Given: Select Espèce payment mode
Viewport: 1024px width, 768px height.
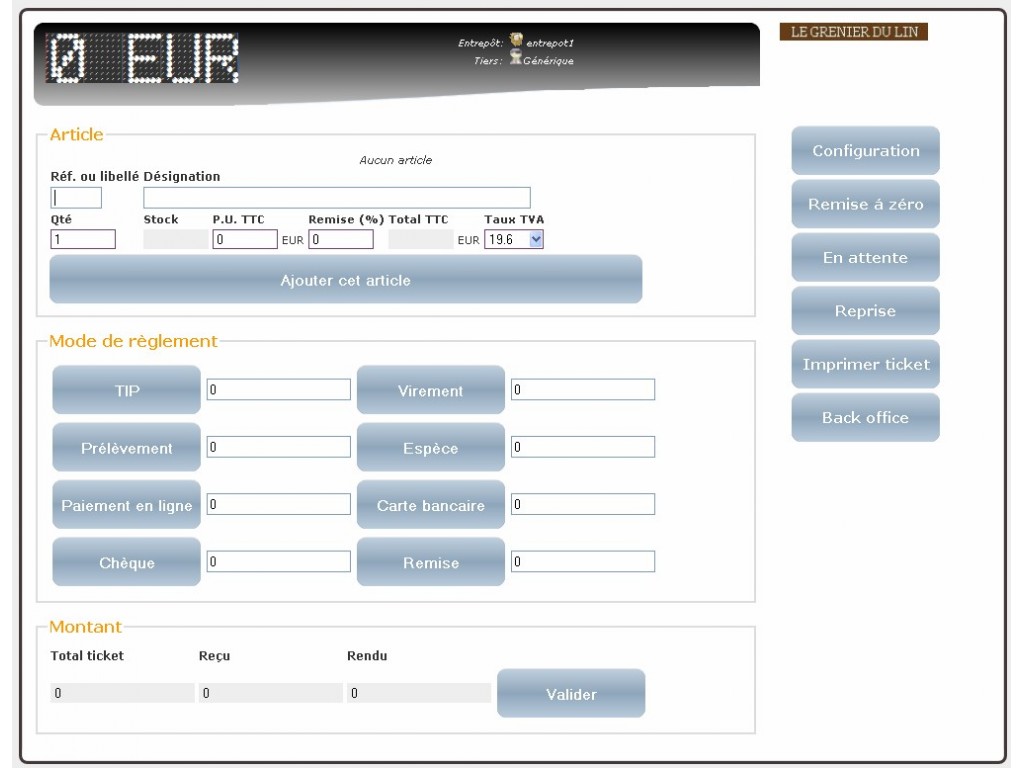Looking at the screenshot, I should [x=430, y=447].
